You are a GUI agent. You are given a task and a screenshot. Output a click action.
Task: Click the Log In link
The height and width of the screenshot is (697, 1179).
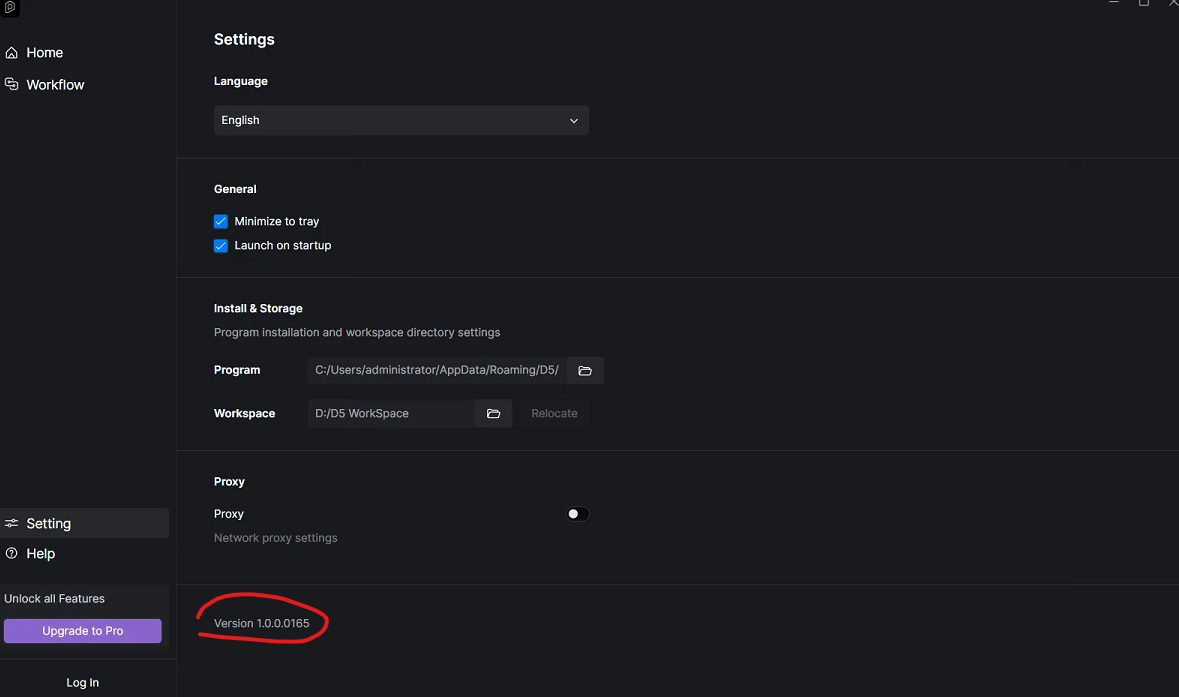(83, 683)
